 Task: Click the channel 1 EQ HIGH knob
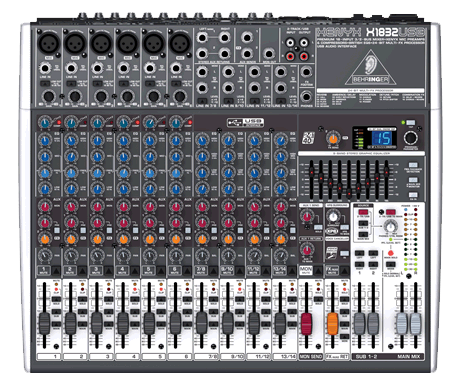[x=45, y=141]
